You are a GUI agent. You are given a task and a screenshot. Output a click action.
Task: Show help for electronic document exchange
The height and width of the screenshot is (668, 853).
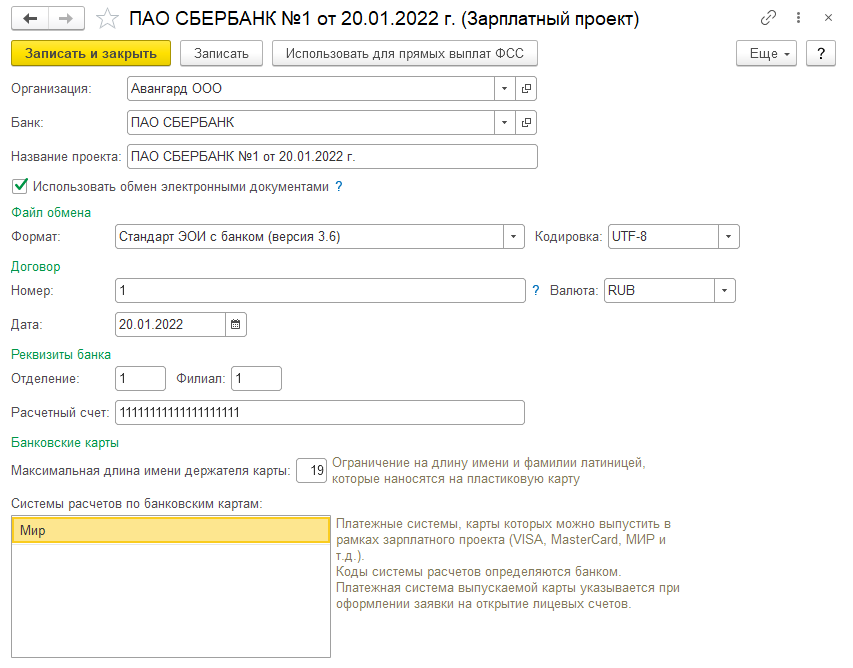point(339,186)
